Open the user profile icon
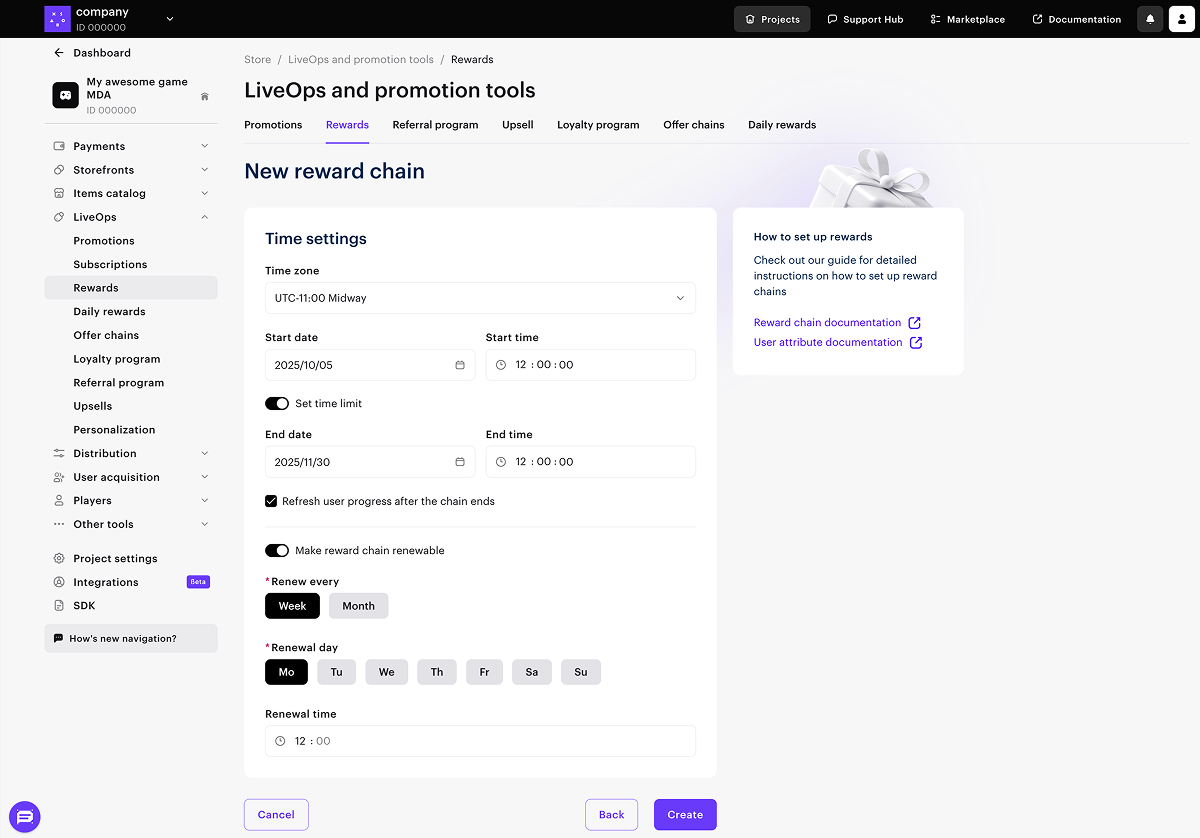This screenshot has height=838, width=1200. 1181,19
